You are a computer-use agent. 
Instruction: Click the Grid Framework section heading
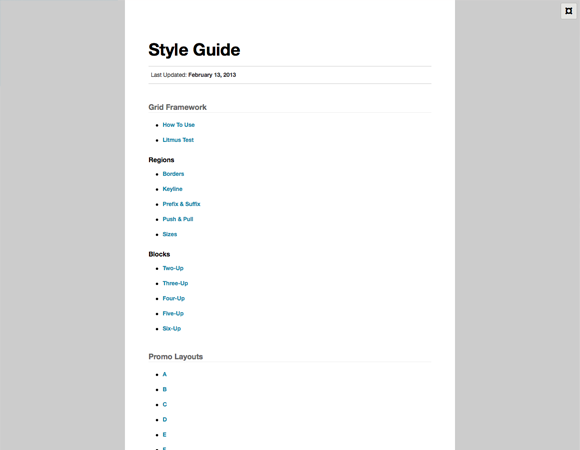tap(178, 107)
